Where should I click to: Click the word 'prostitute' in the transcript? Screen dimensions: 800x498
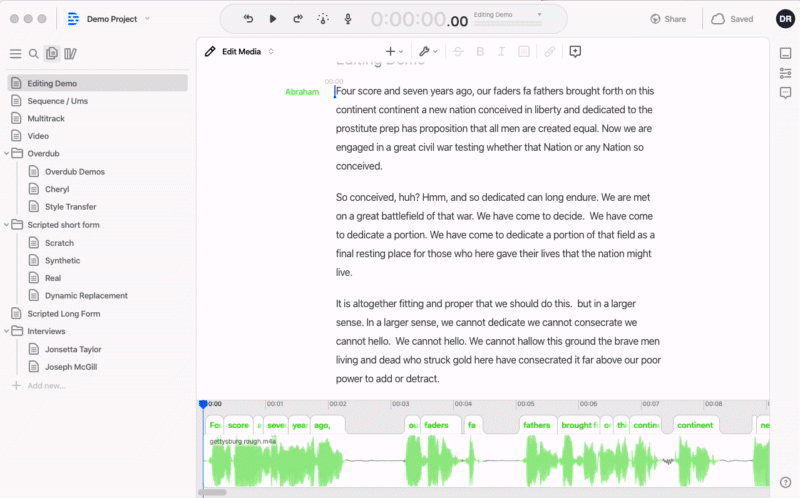[354, 129]
